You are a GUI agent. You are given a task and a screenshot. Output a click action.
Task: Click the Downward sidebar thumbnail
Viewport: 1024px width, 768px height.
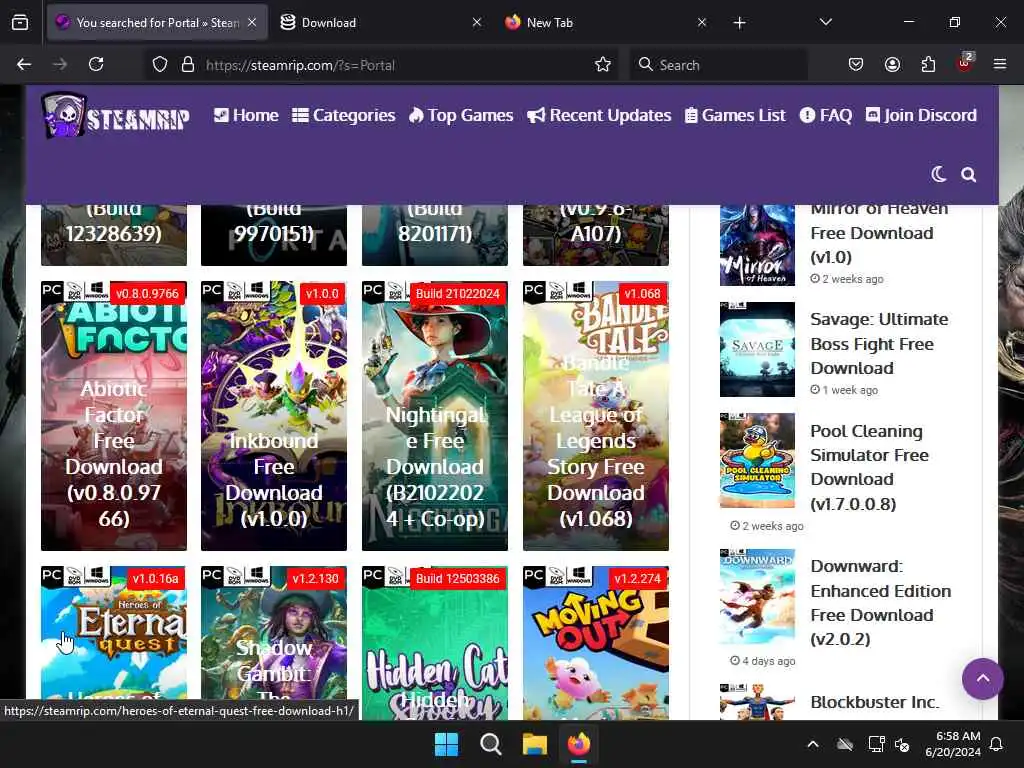(758, 596)
